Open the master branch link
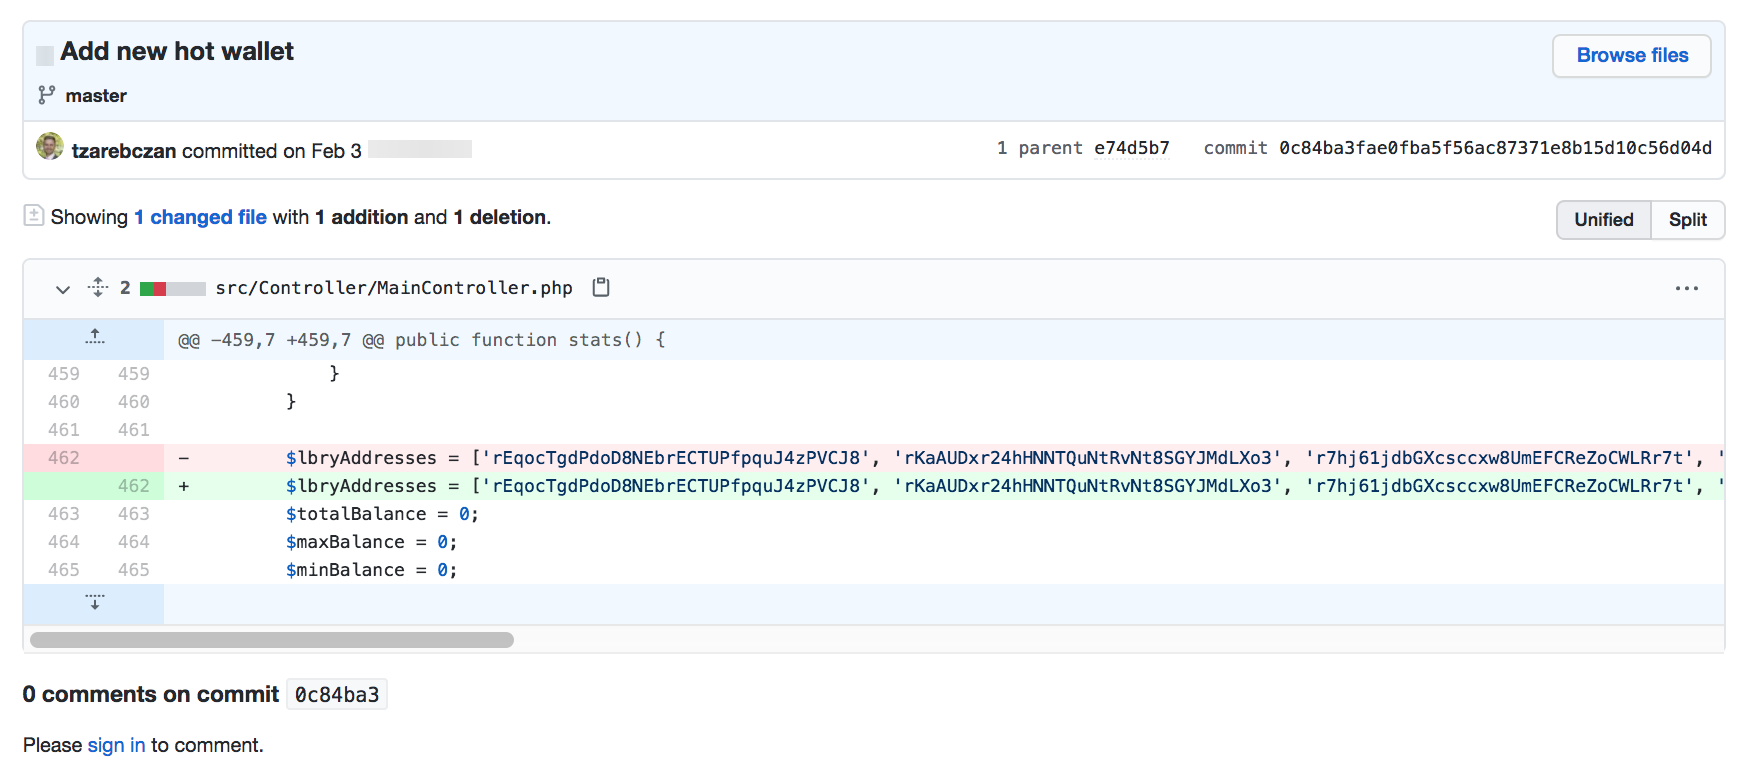 click(96, 96)
